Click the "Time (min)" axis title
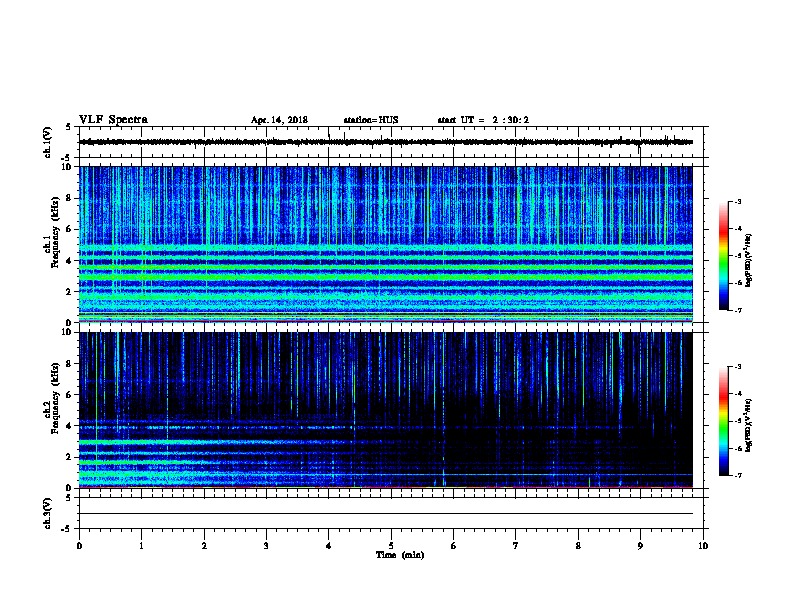This screenshot has height=612, width=792. [x=400, y=555]
